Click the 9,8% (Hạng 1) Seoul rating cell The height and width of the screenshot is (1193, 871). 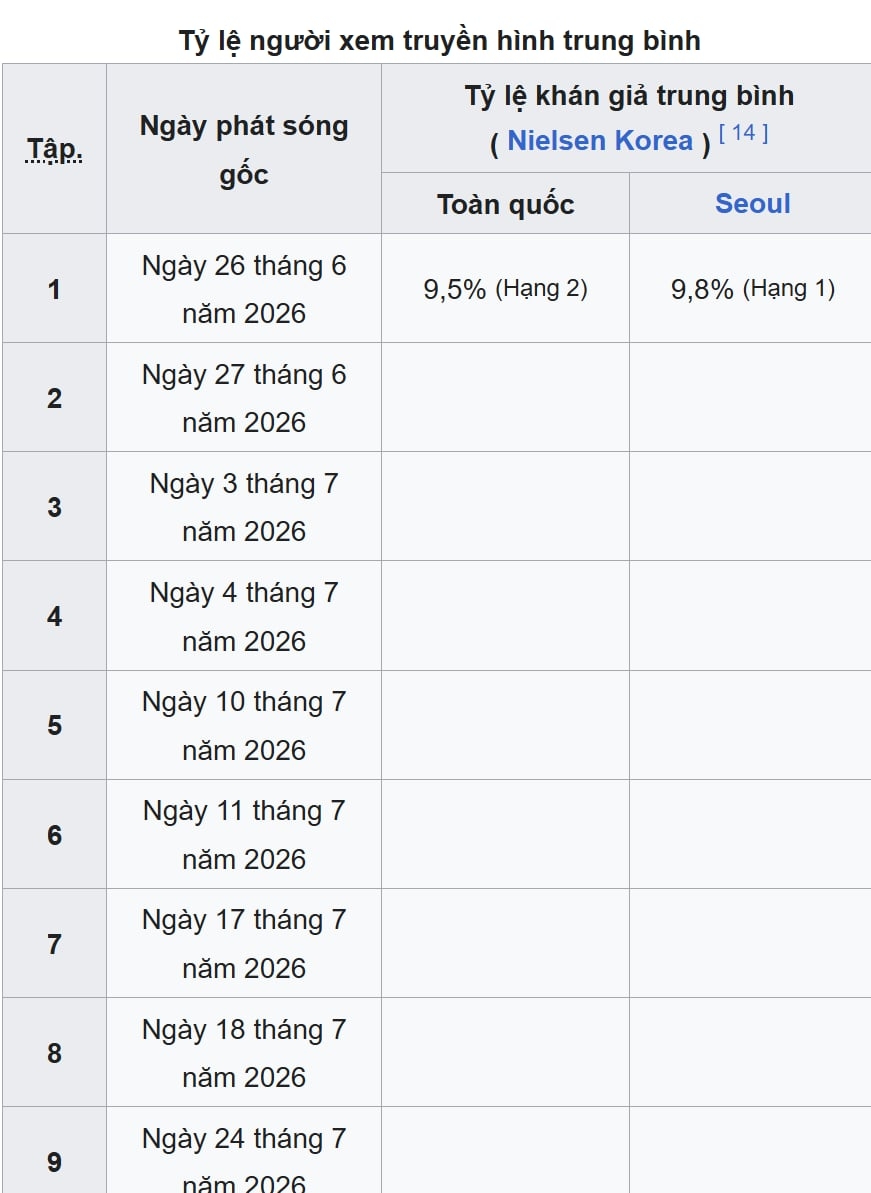pos(752,288)
